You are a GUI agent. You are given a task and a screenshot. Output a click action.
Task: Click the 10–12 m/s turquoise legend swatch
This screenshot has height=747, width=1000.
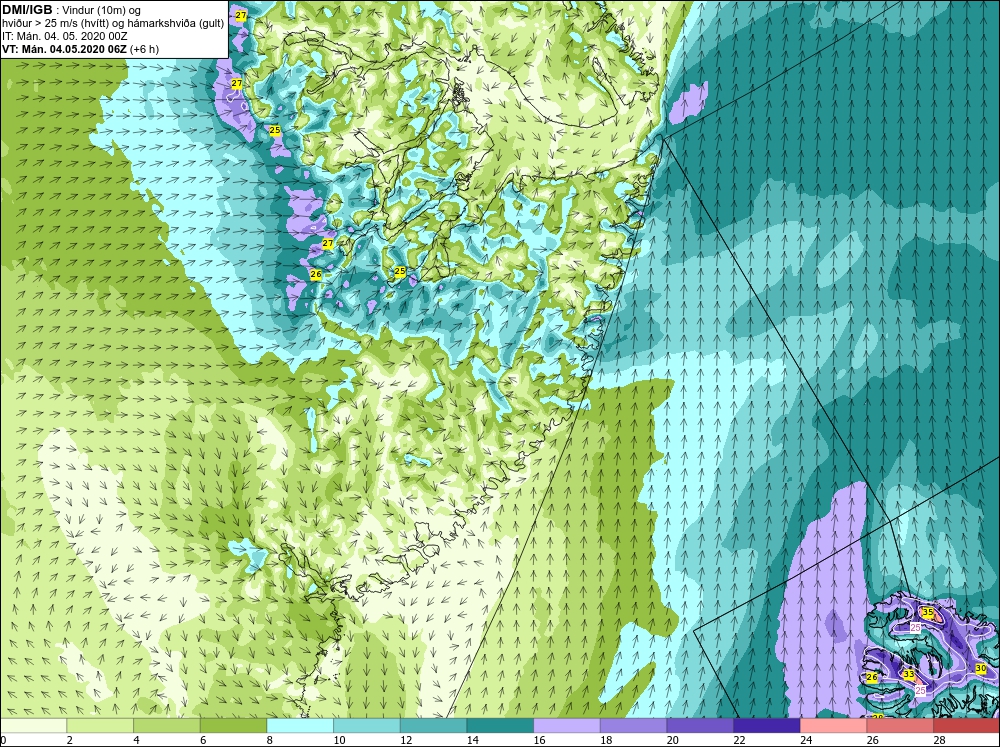pyautogui.click(x=367, y=726)
